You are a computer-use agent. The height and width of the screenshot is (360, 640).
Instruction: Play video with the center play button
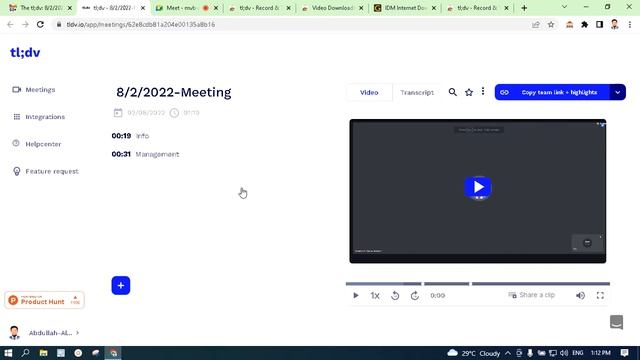coord(478,187)
